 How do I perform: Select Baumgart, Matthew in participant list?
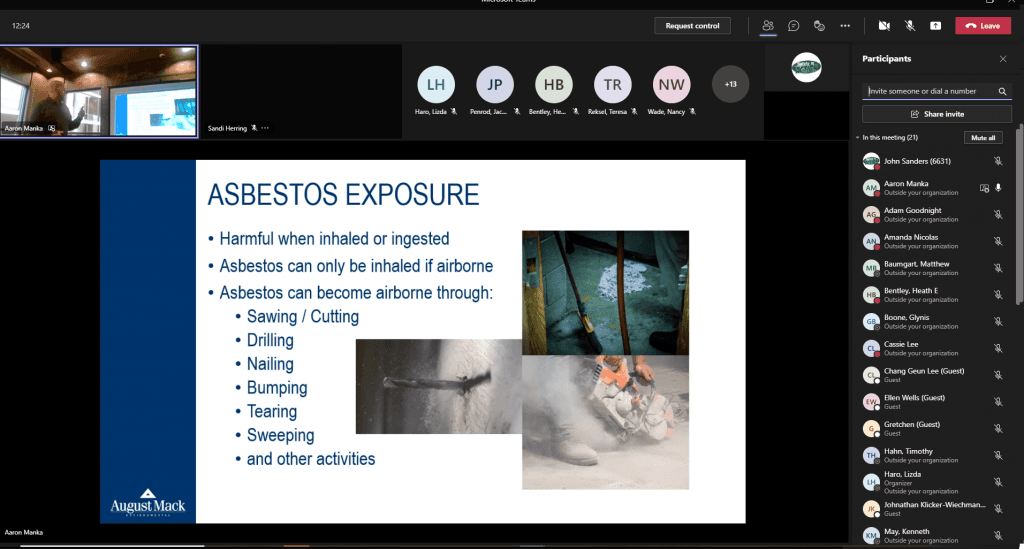(934, 268)
